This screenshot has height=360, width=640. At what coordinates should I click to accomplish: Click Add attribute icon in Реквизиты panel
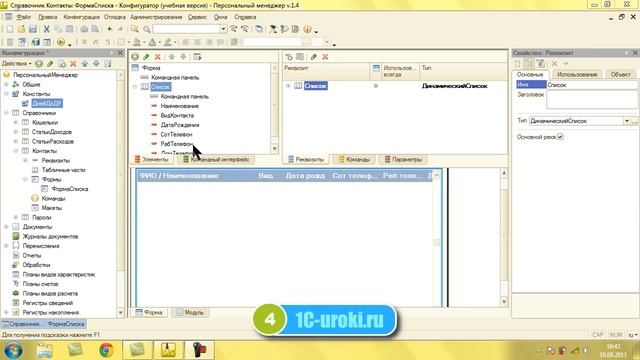pyautogui.click(x=289, y=57)
